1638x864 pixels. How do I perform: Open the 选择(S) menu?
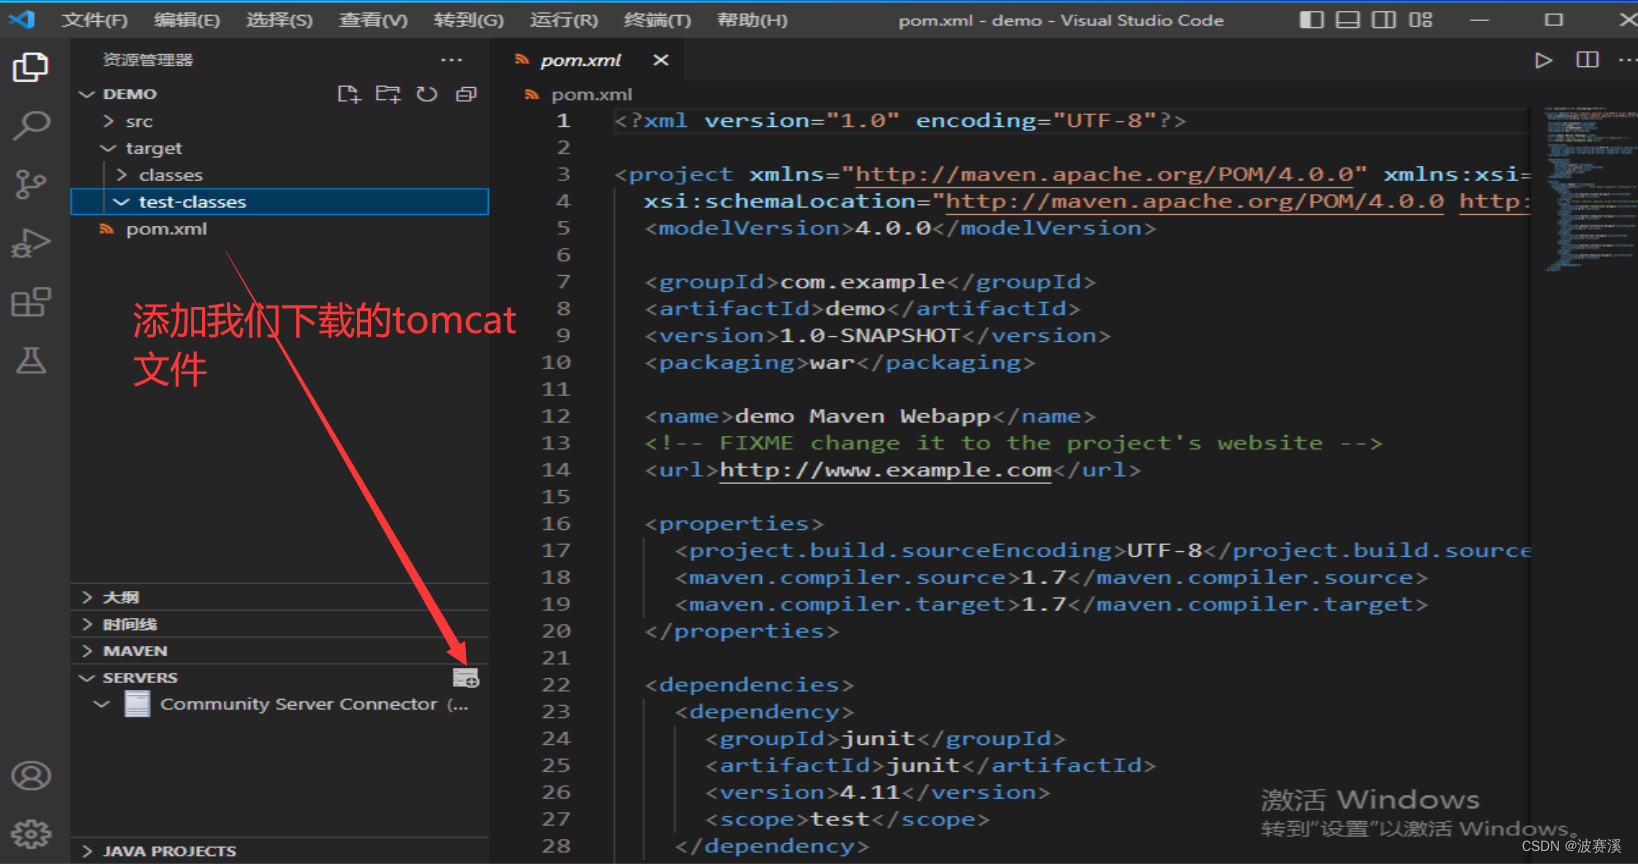[280, 20]
